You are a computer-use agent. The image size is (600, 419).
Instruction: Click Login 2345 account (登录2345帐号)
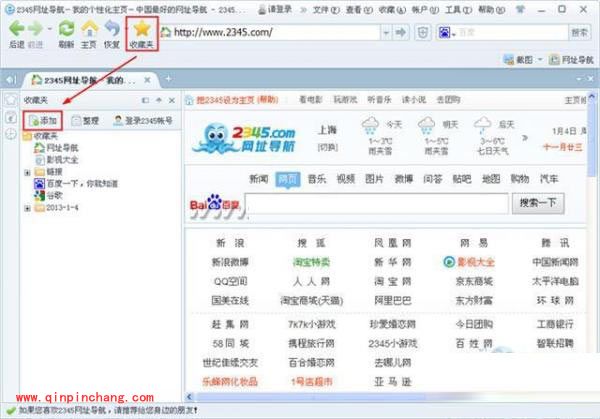click(143, 121)
